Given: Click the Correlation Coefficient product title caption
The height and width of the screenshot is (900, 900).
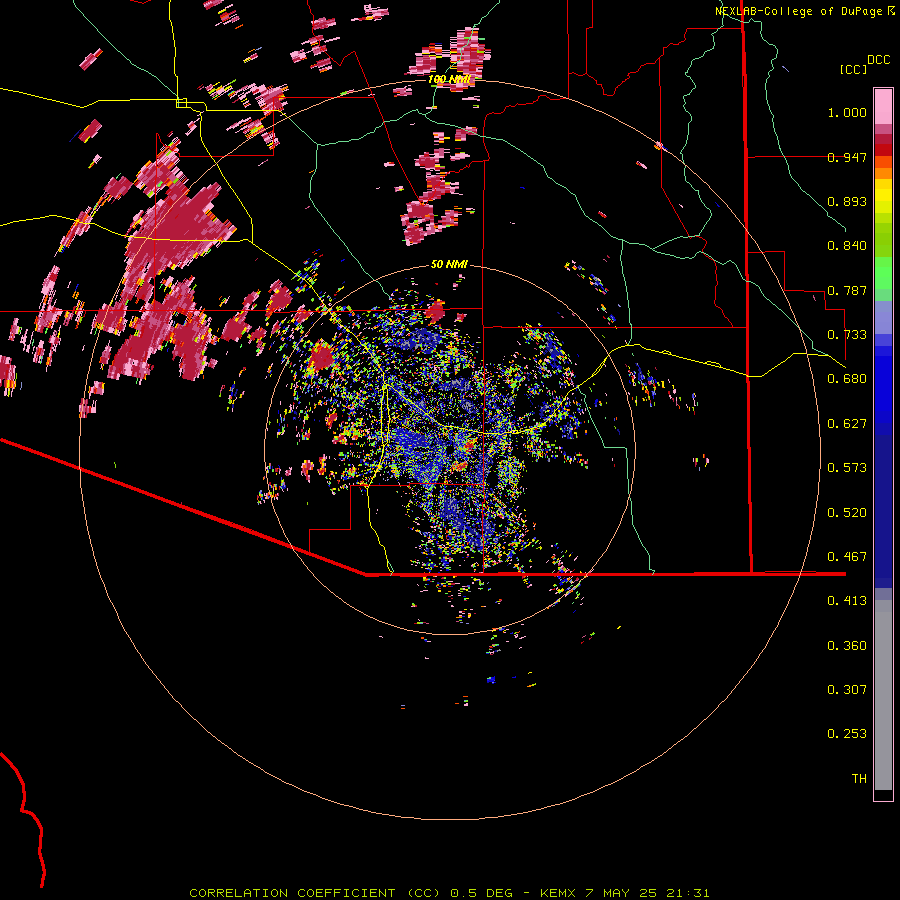Looking at the screenshot, I should (x=449, y=893).
